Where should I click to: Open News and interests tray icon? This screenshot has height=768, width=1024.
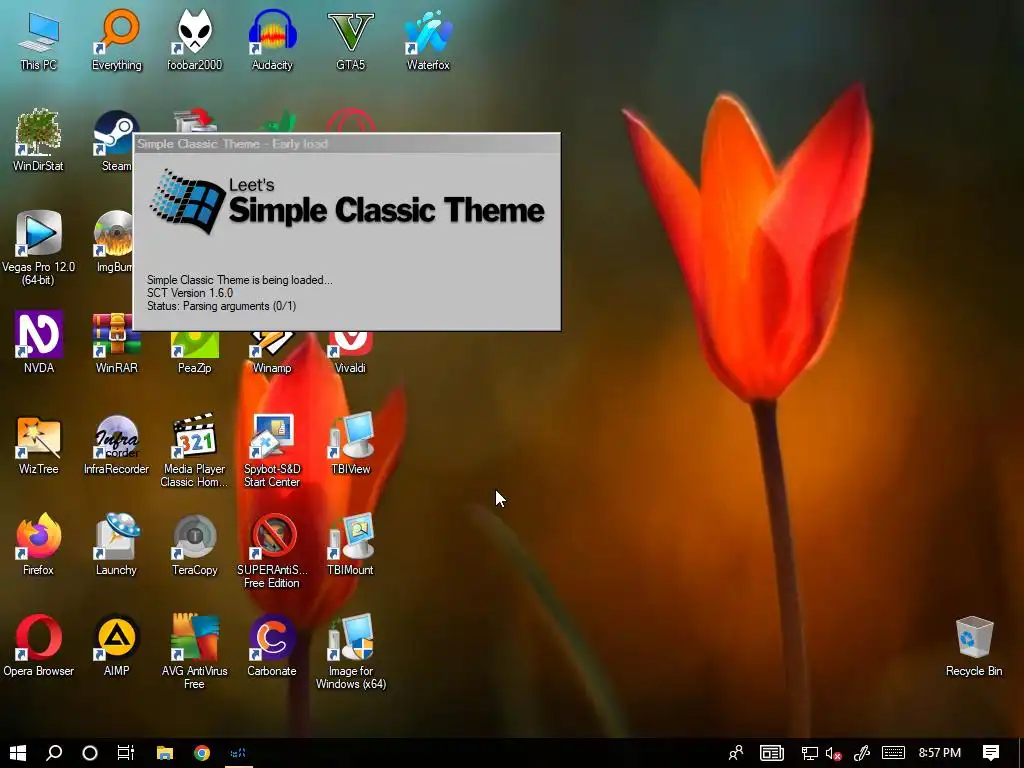(x=772, y=753)
